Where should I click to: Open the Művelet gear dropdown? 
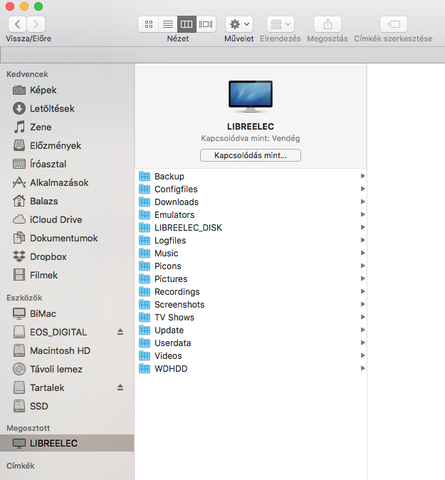239,24
